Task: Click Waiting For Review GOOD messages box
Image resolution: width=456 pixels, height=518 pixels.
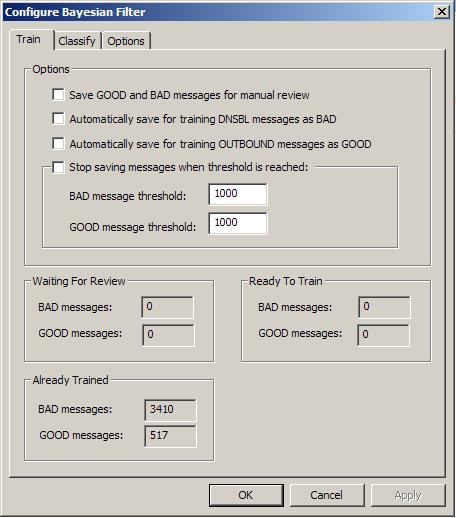Action: pos(168,335)
